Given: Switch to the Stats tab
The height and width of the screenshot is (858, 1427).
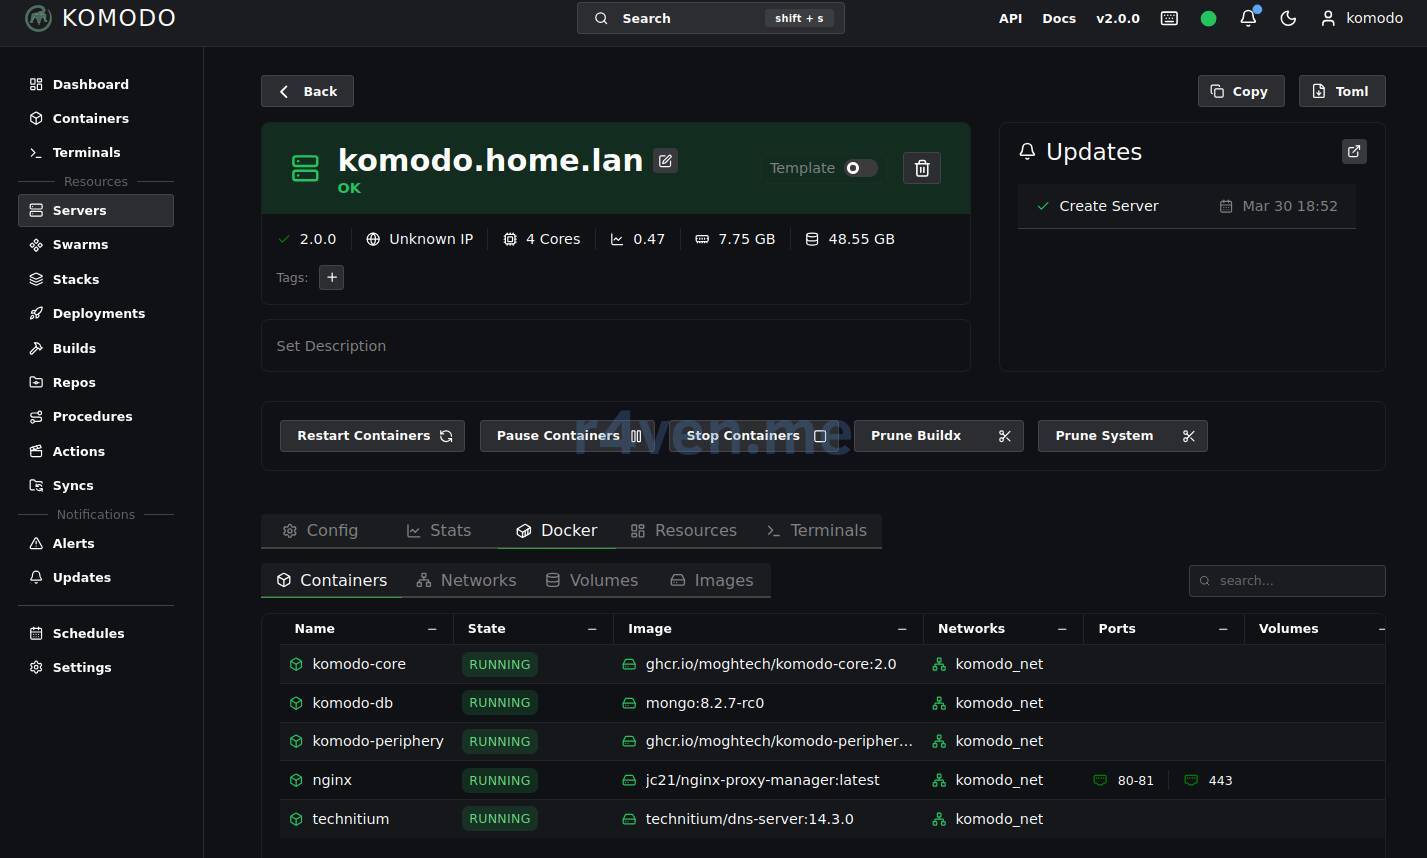Looking at the screenshot, I should coord(438,530).
